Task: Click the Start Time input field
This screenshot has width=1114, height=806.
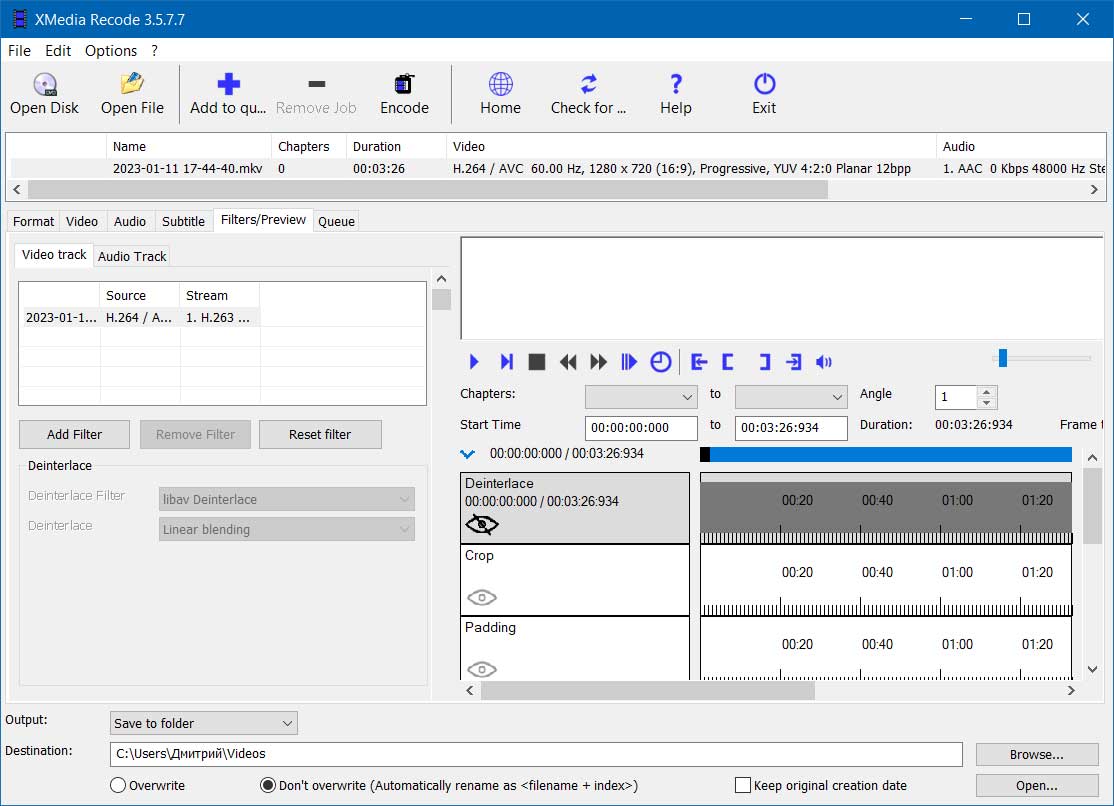Action: point(641,427)
